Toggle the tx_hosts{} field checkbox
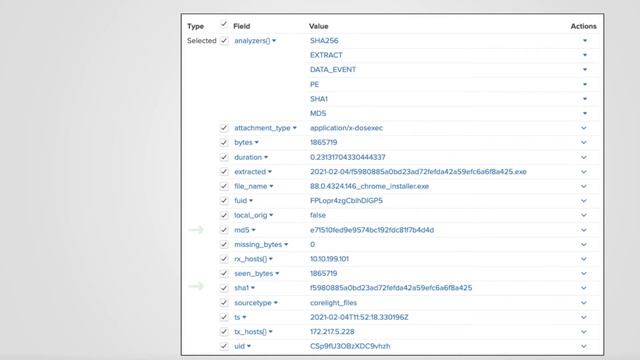The width and height of the screenshot is (640, 360). pos(224,331)
